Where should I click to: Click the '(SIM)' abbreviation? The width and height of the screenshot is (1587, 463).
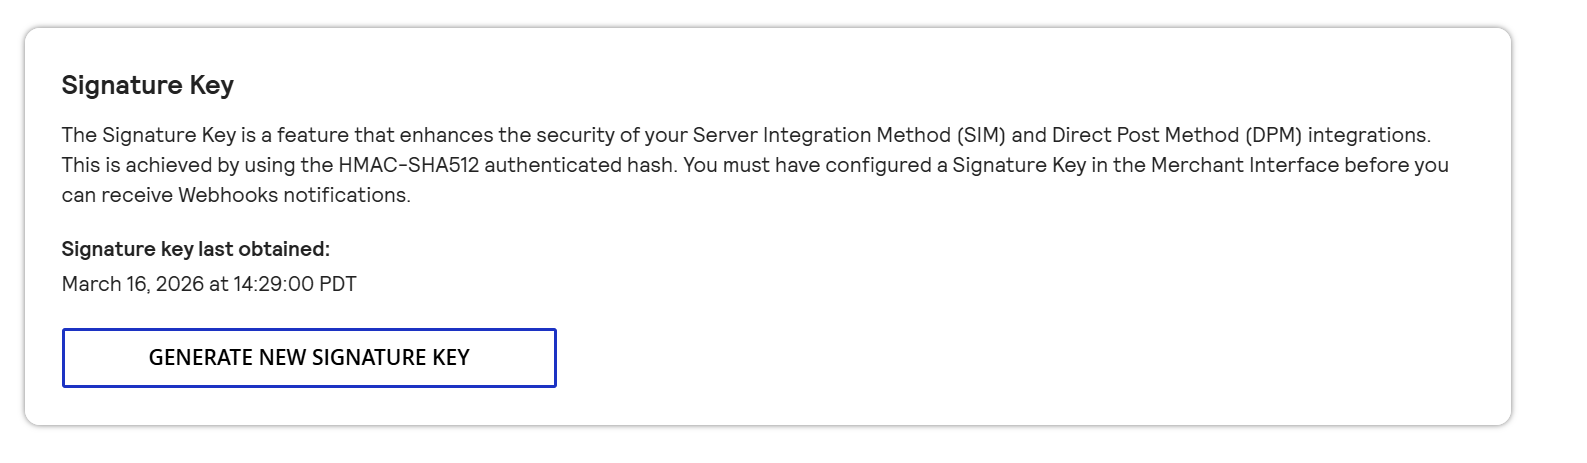[x=981, y=135]
